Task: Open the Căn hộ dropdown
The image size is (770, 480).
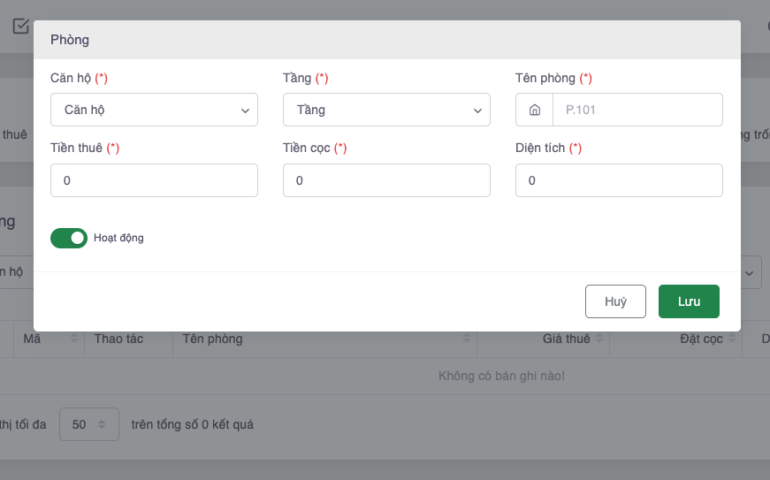Action: click(154, 110)
